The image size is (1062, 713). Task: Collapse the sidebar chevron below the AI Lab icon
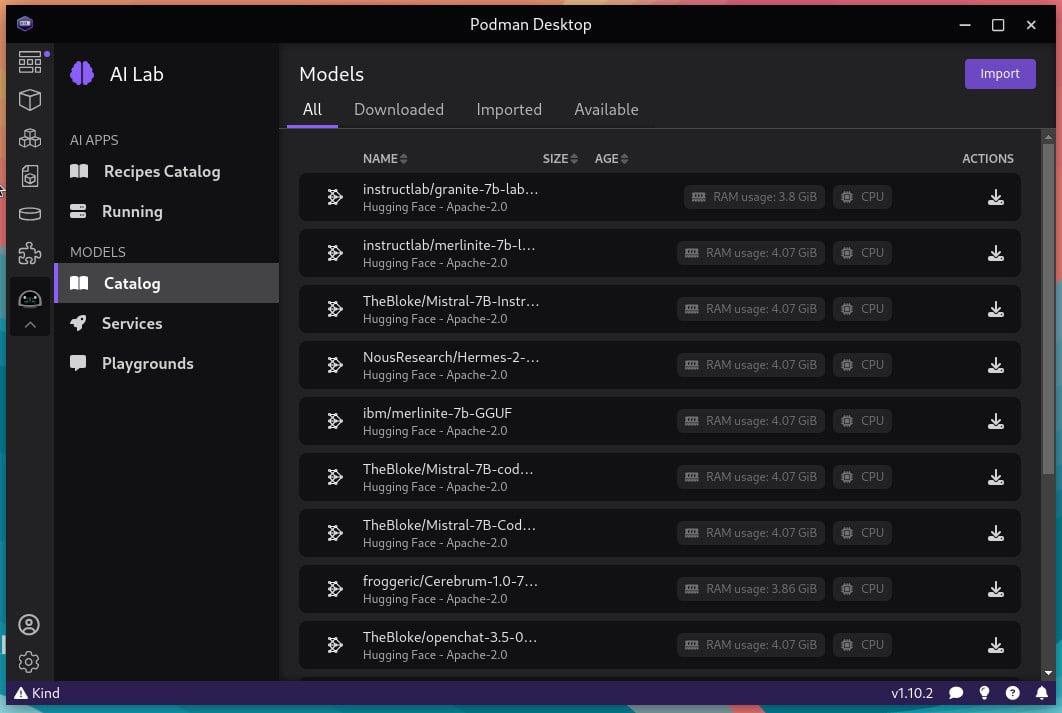[x=30, y=325]
